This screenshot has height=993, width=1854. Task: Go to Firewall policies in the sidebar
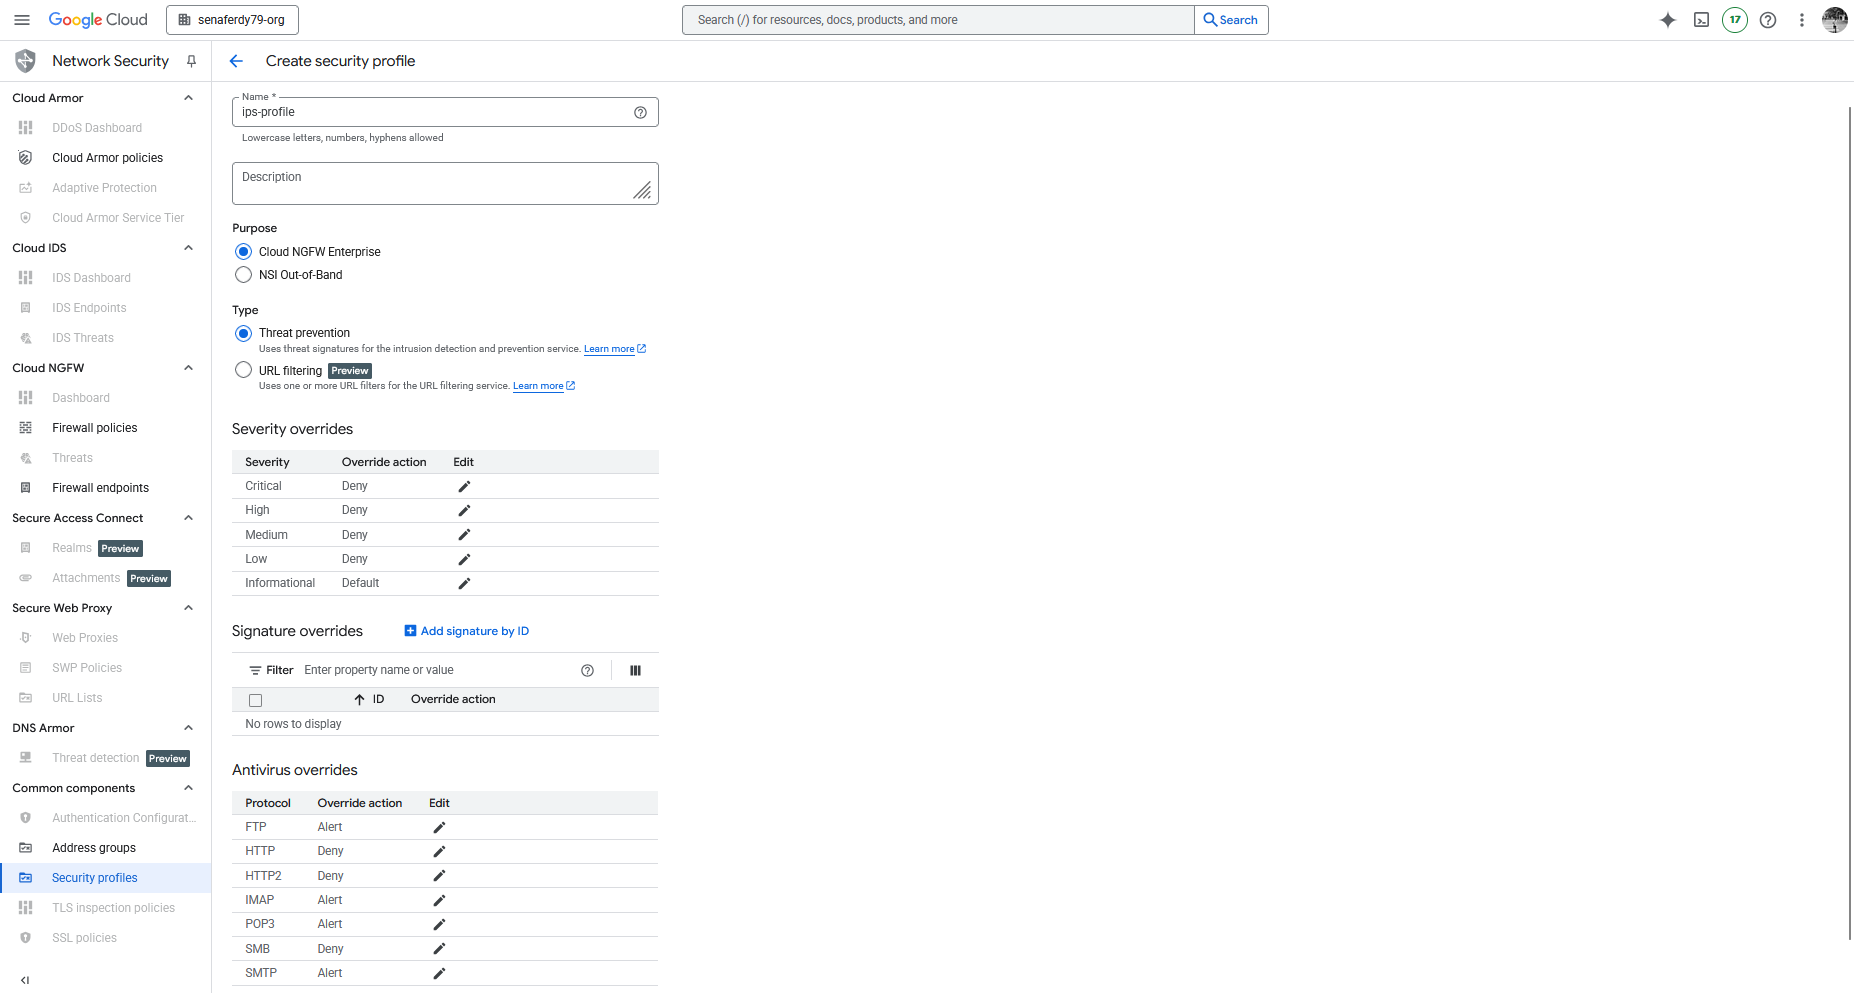[95, 428]
